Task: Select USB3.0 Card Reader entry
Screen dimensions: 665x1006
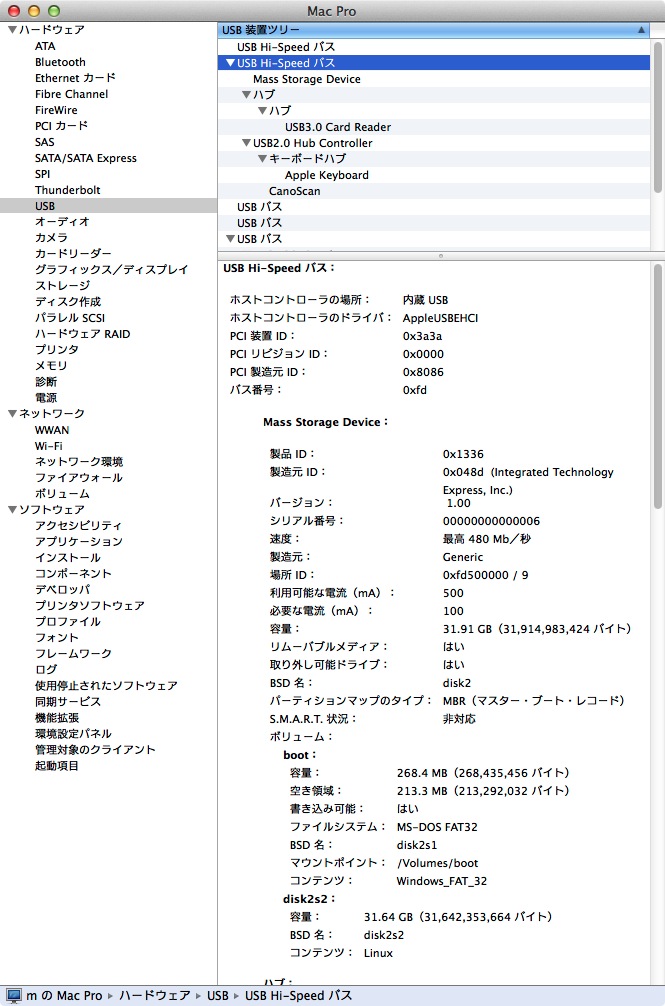Action: click(337, 127)
